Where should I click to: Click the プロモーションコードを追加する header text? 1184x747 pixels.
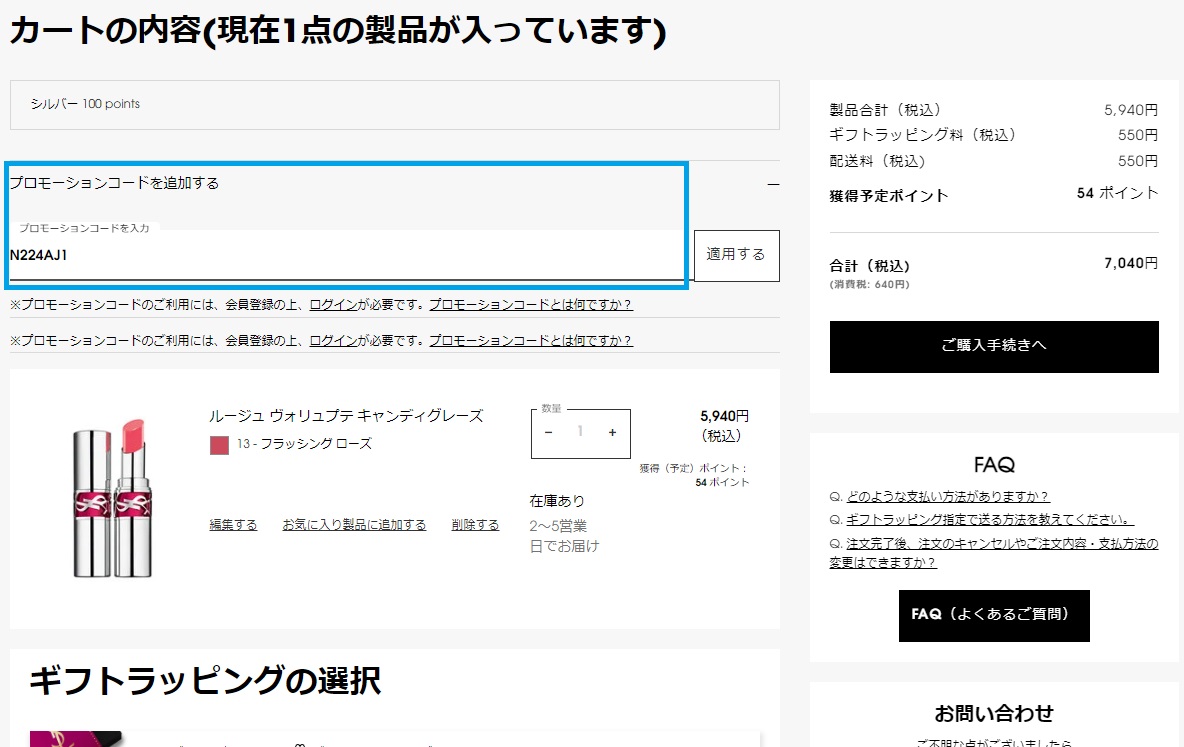pos(114,184)
